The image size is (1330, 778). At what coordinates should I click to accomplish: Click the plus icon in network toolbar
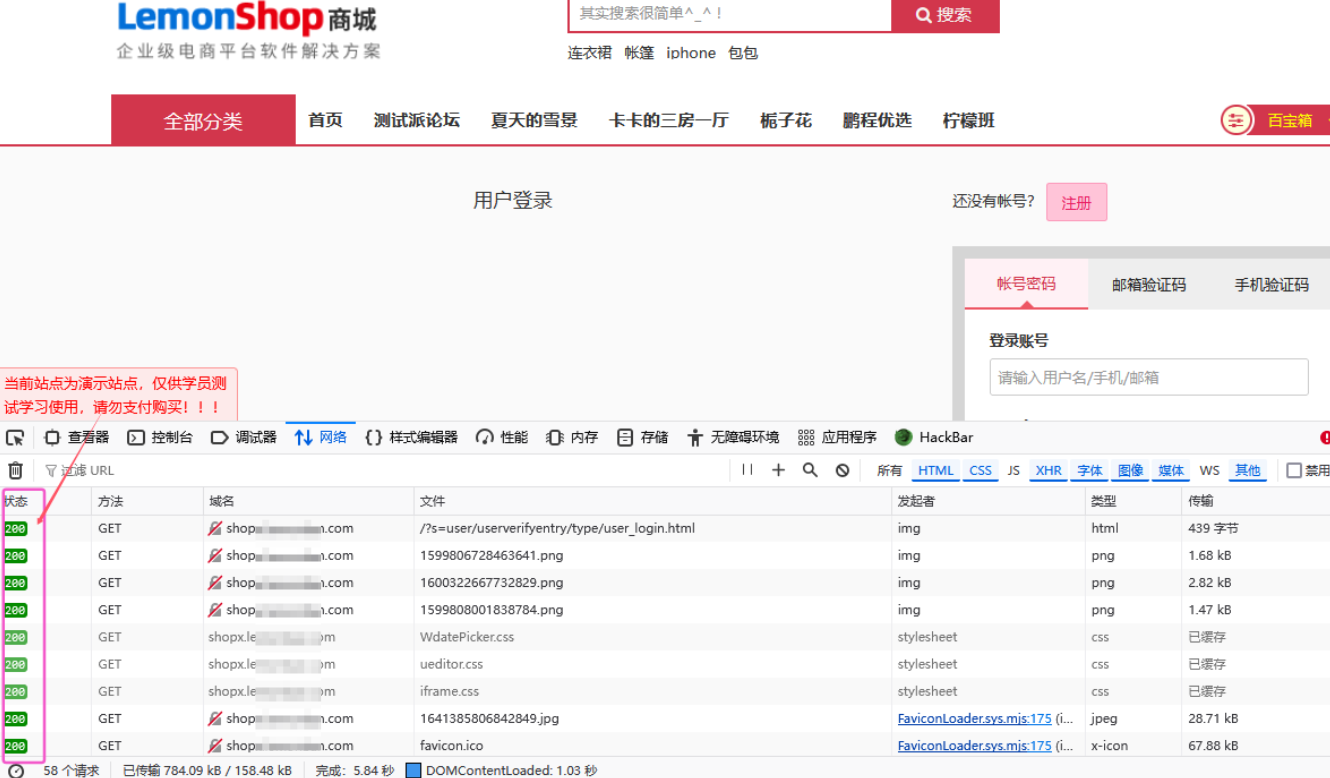[x=778, y=470]
